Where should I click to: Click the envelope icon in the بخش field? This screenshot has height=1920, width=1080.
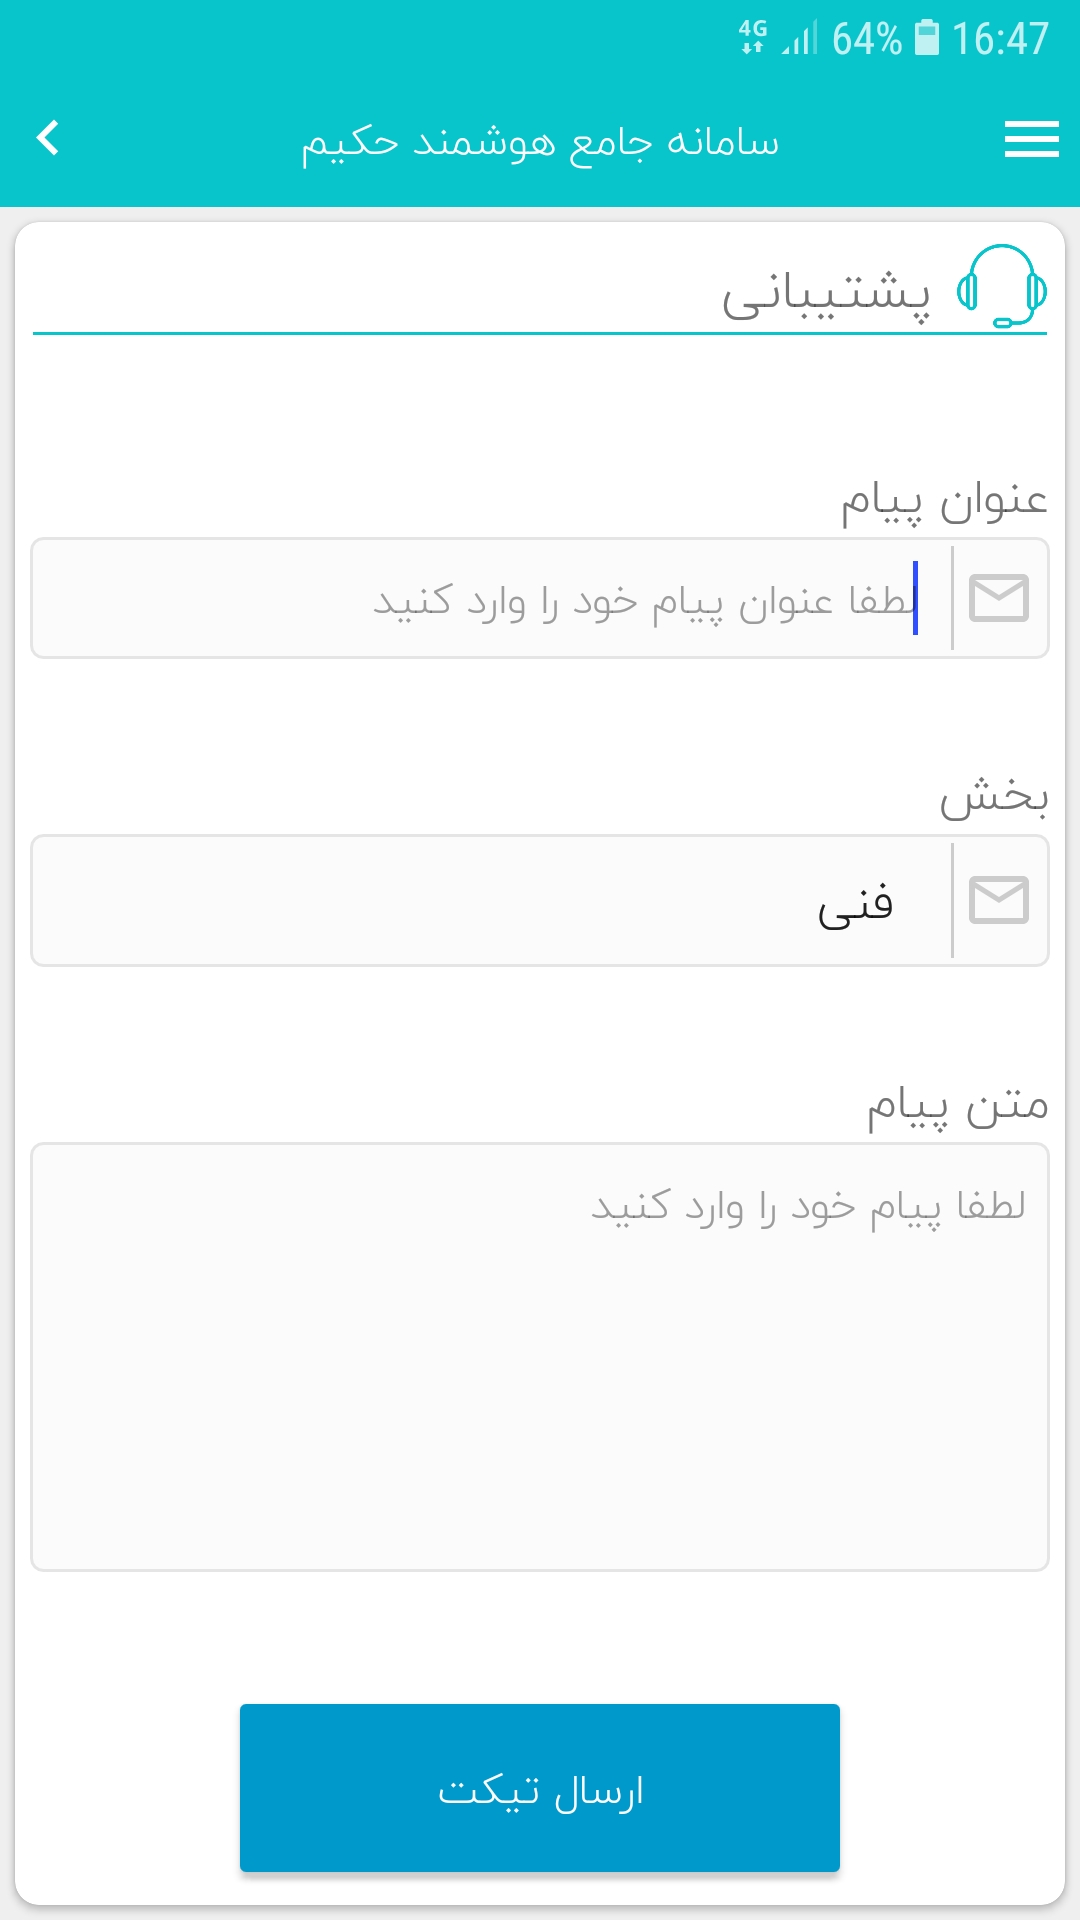point(997,899)
